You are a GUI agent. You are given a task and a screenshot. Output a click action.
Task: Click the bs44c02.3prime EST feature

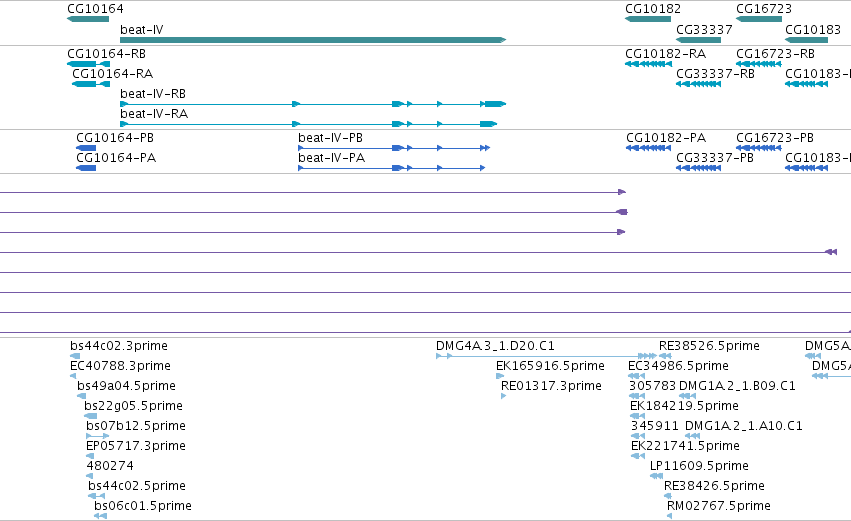[75, 356]
